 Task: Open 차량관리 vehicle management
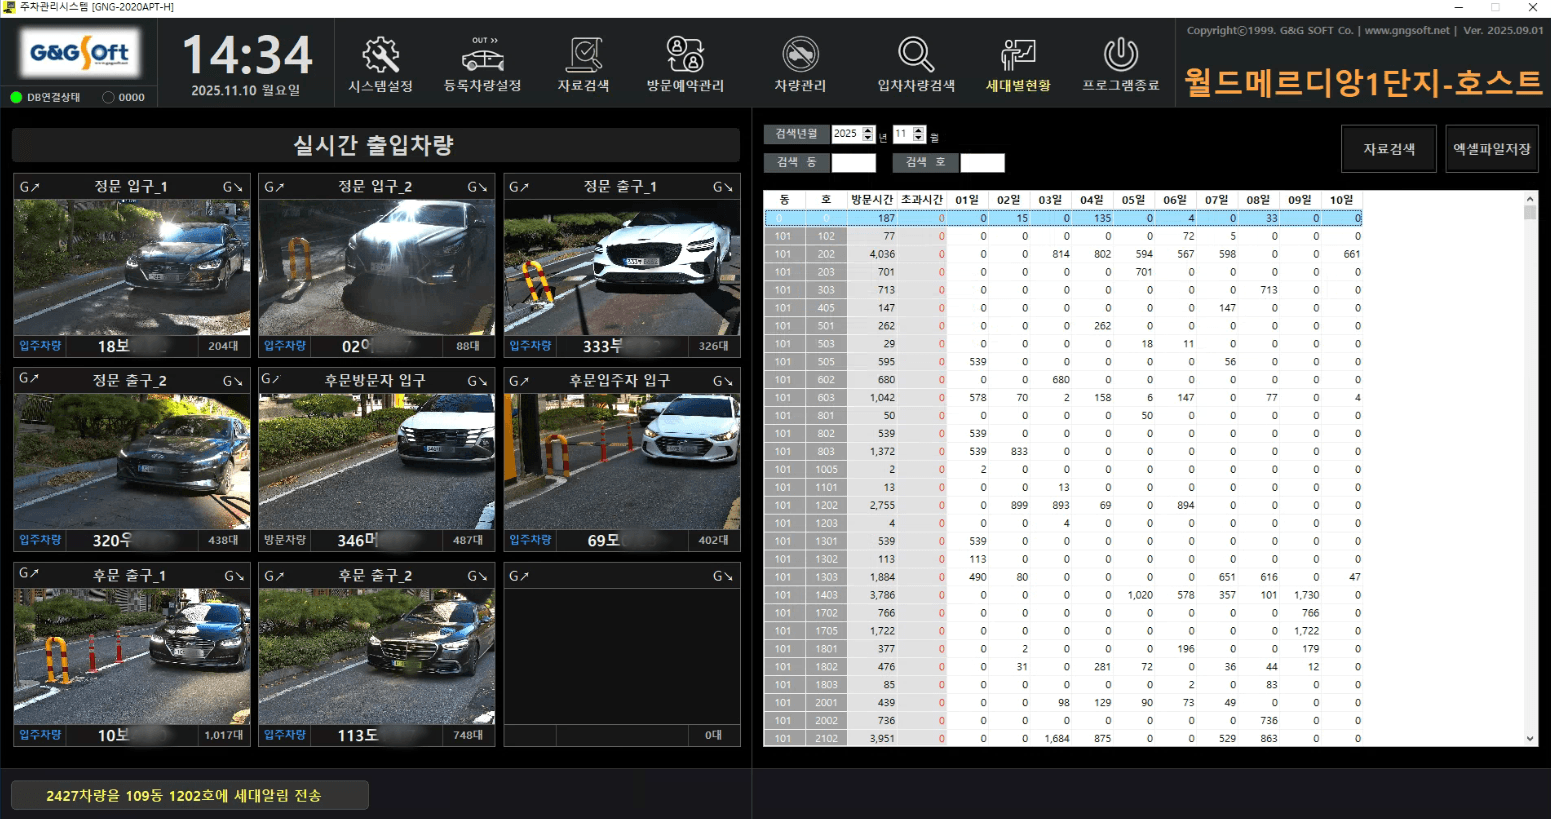[x=800, y=64]
